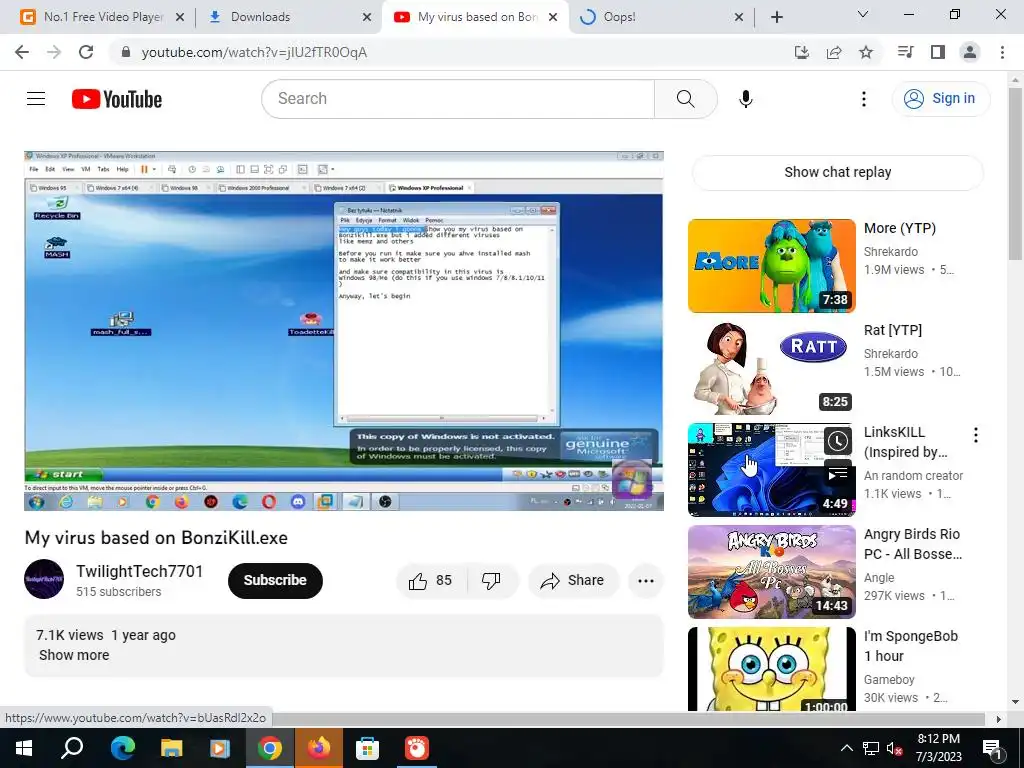The width and height of the screenshot is (1024, 768).
Task: Open the YouTube guide hamburger menu
Action: (x=36, y=99)
